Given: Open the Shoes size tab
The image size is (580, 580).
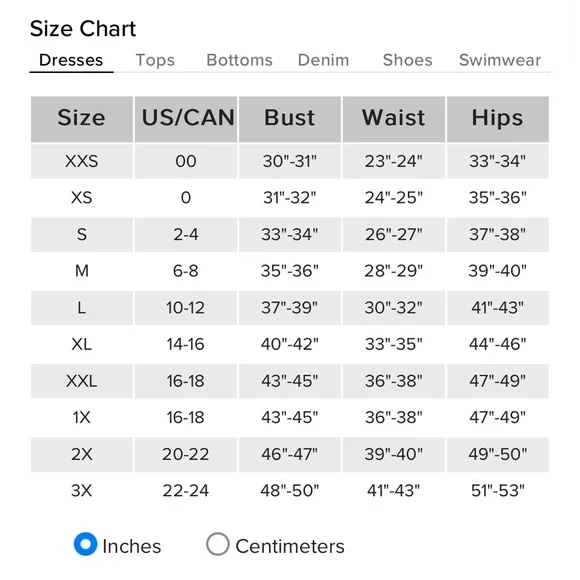Looking at the screenshot, I should pyautogui.click(x=407, y=60).
